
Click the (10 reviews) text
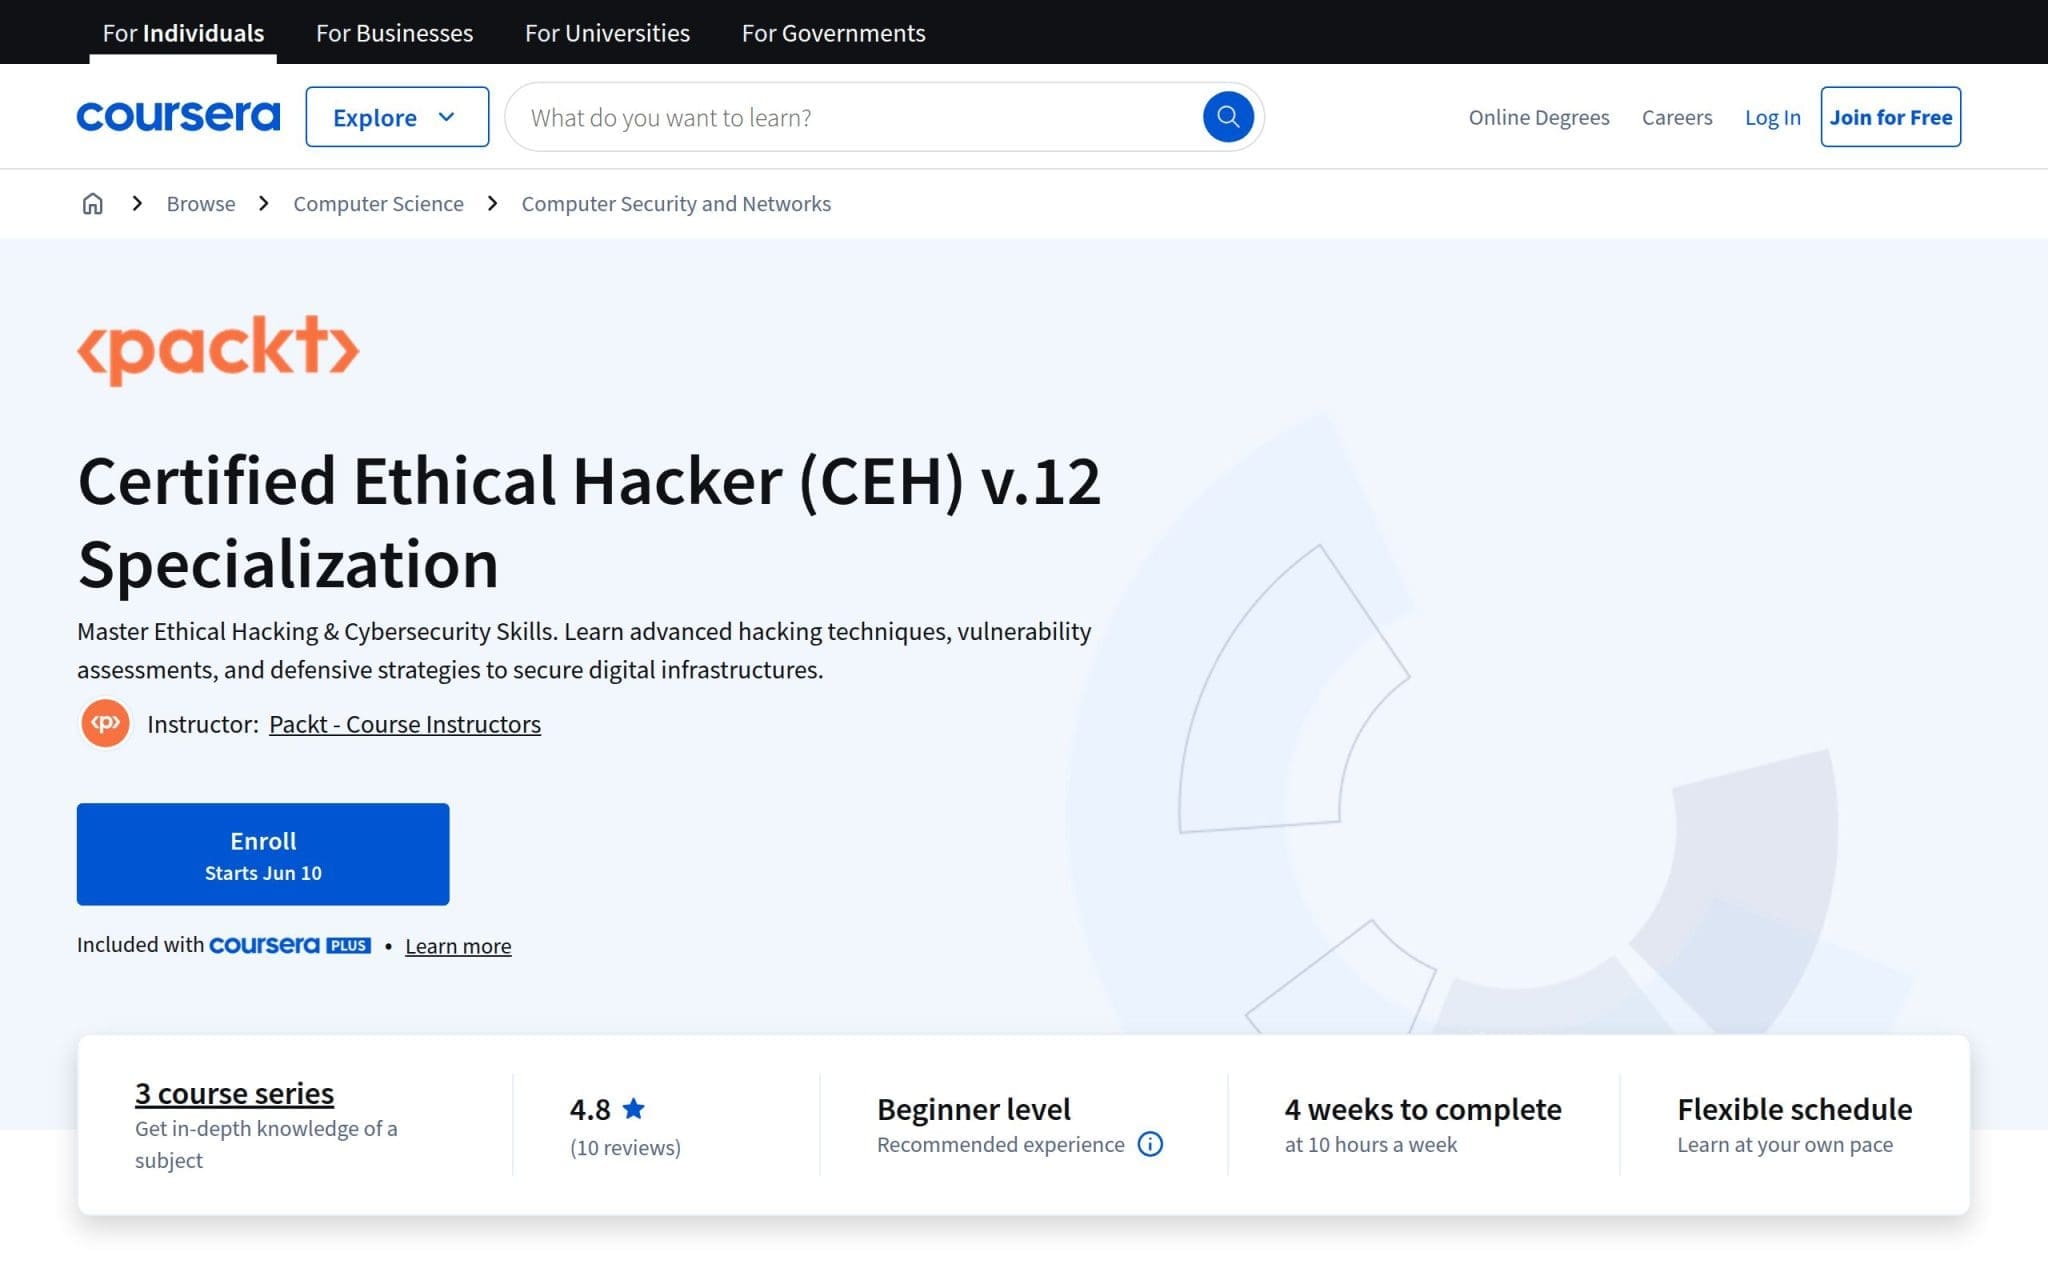point(625,1148)
